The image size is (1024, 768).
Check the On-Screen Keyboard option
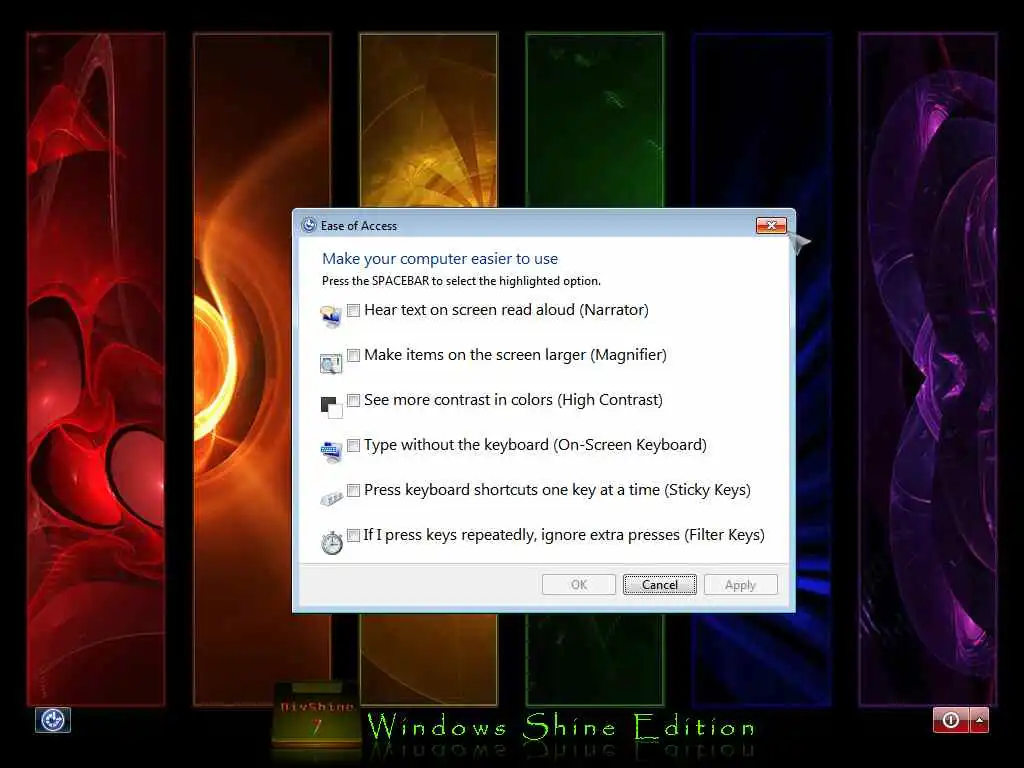[353, 445]
